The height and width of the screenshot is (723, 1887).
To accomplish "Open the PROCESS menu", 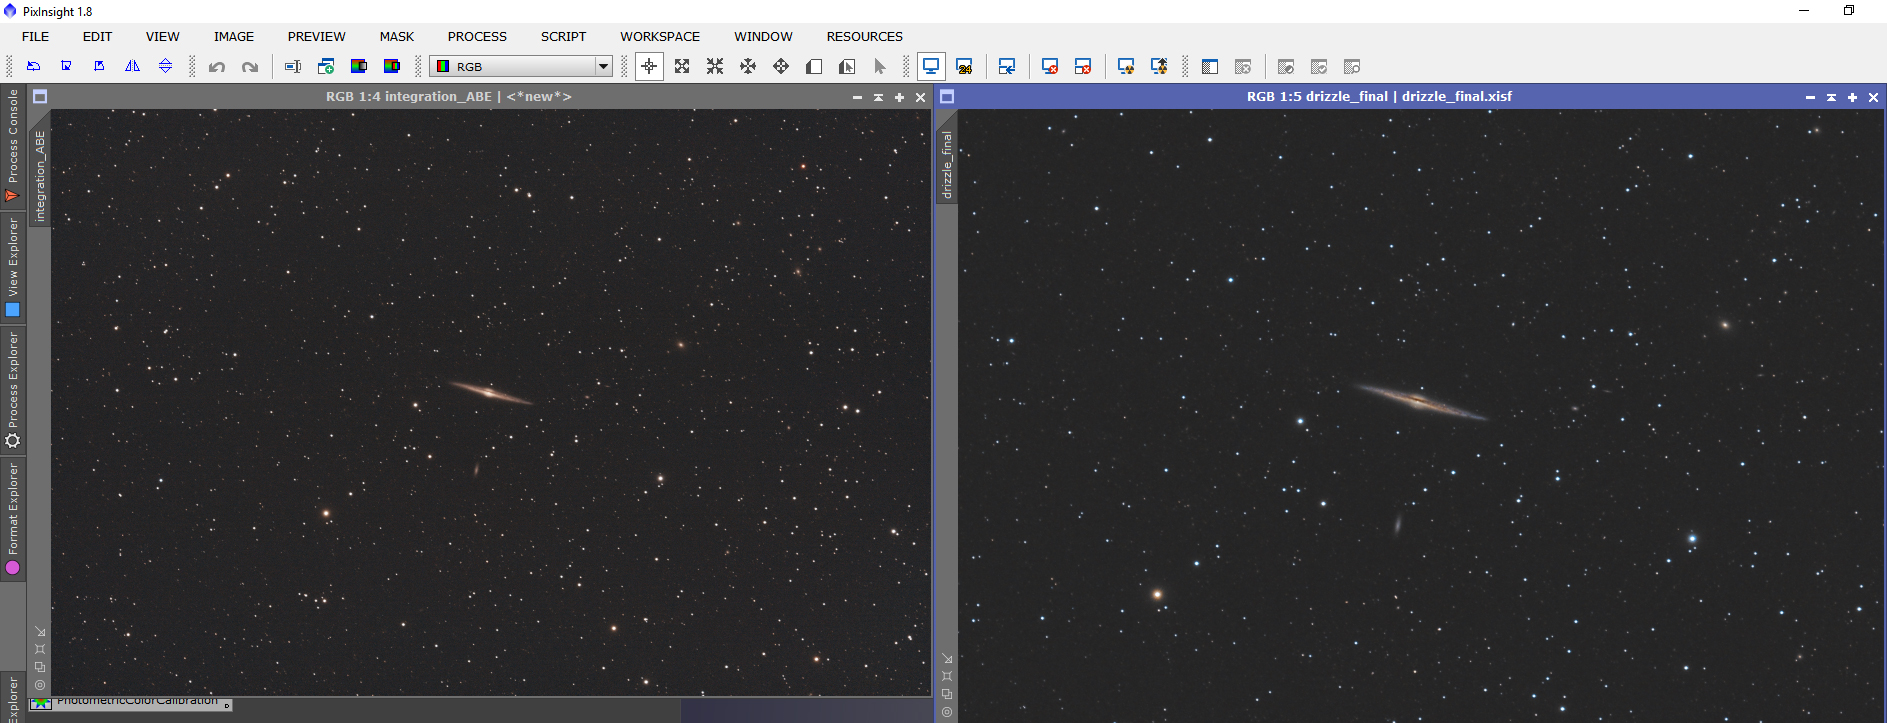I will [x=477, y=36].
